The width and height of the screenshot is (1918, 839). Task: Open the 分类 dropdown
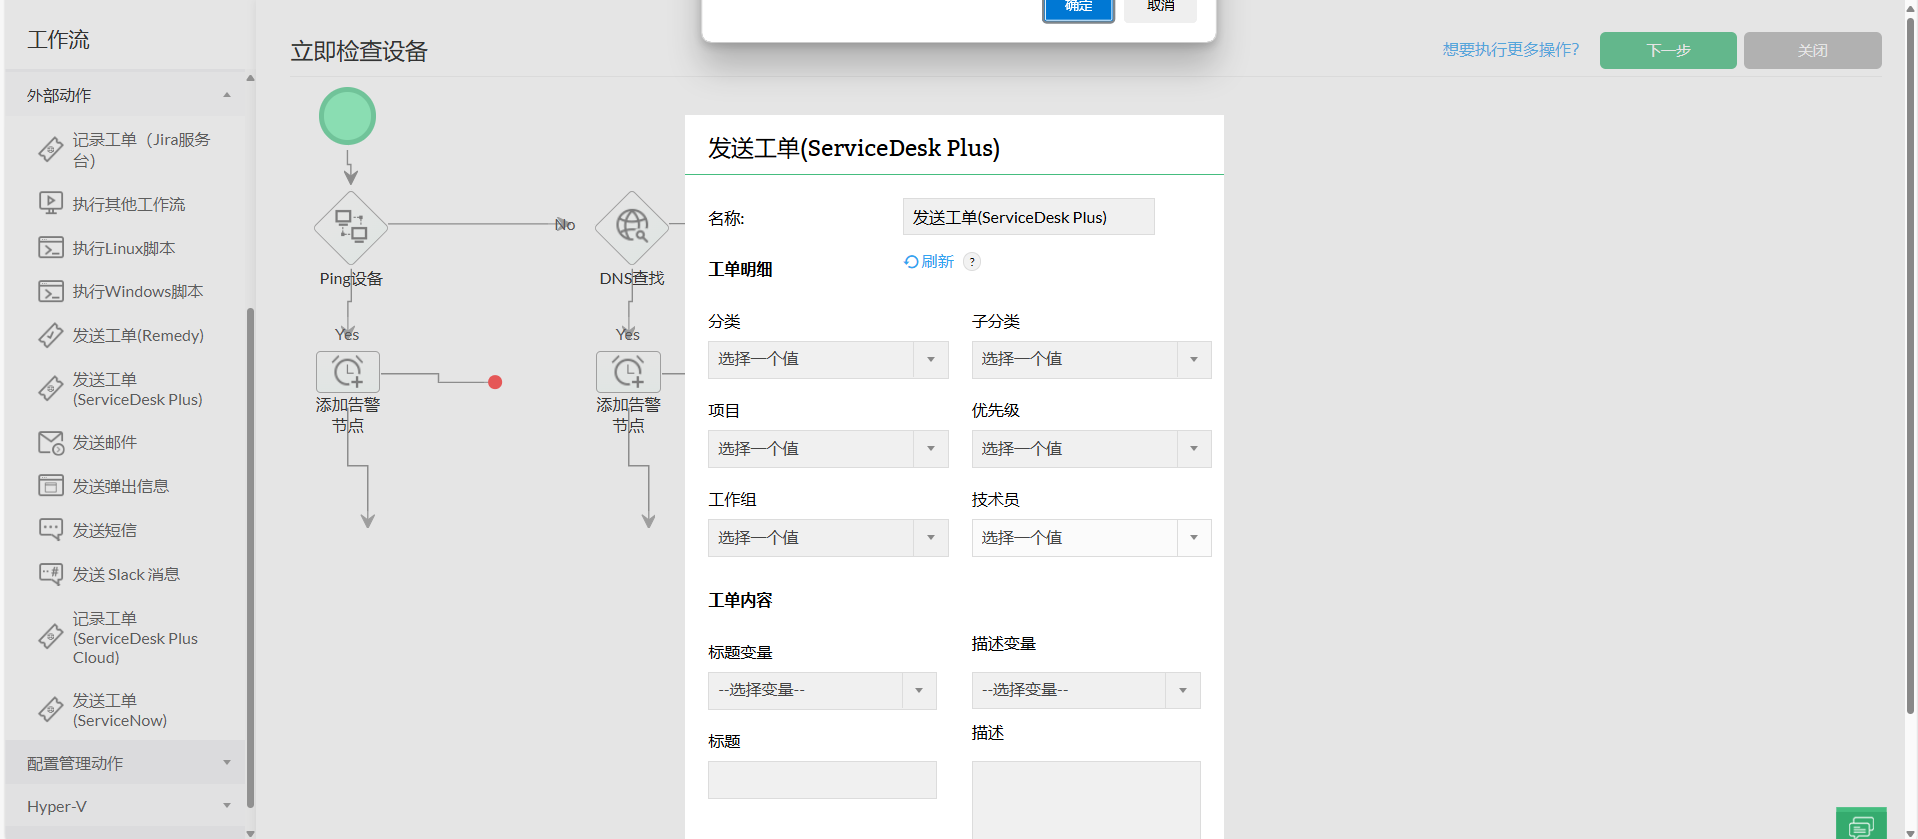tap(828, 360)
